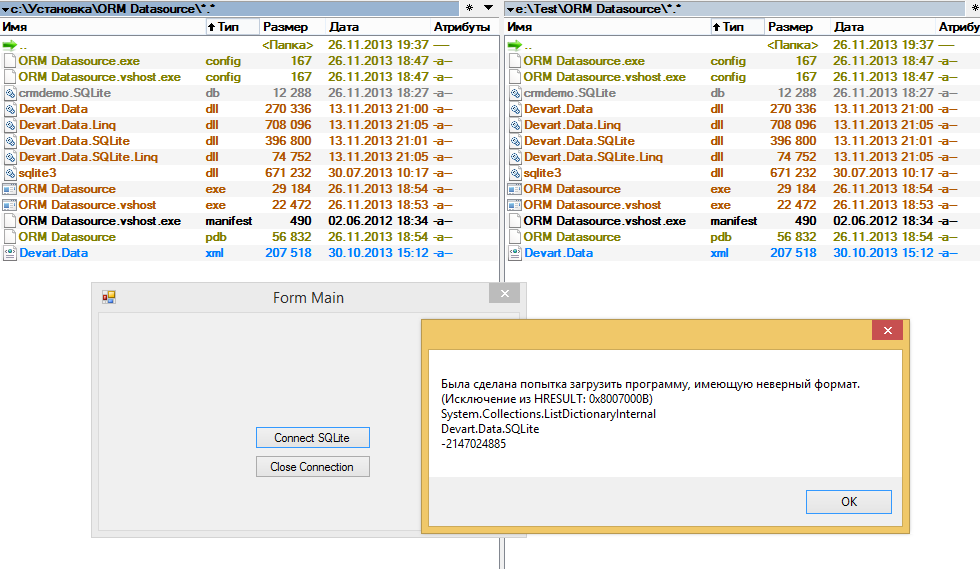
Task: Click the ORM Datasource.exe config icon in left panel
Action: click(x=10, y=61)
